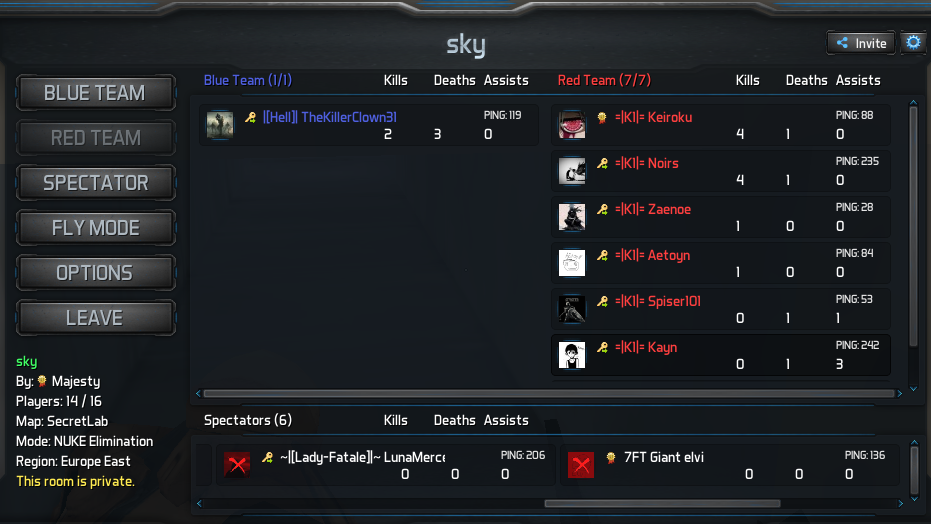Click the spectators list left scroll arrow
Viewport: 931px width, 524px height.
199,503
